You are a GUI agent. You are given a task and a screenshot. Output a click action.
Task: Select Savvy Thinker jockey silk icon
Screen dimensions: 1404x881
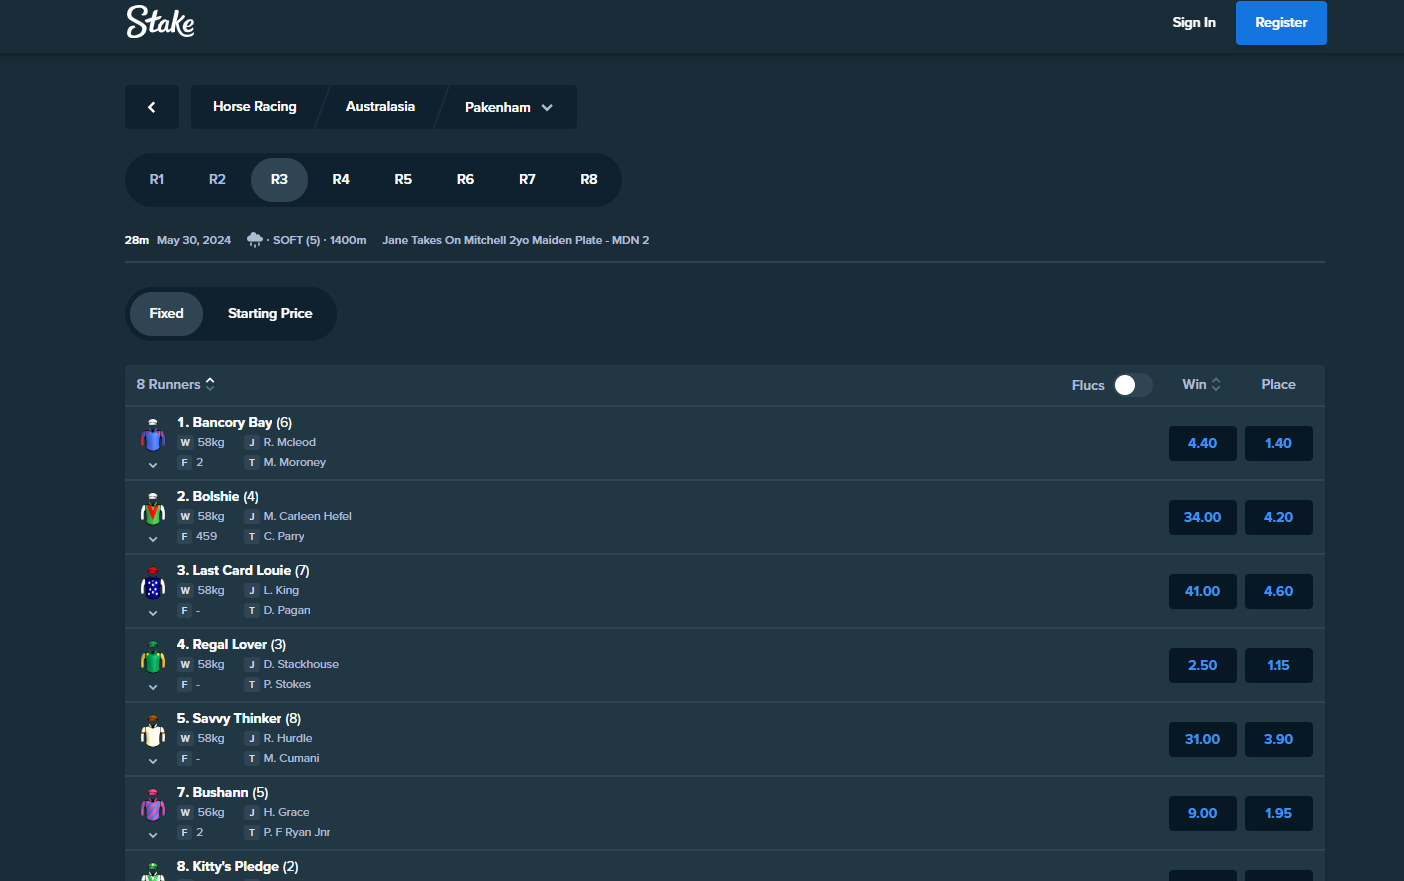[153, 731]
